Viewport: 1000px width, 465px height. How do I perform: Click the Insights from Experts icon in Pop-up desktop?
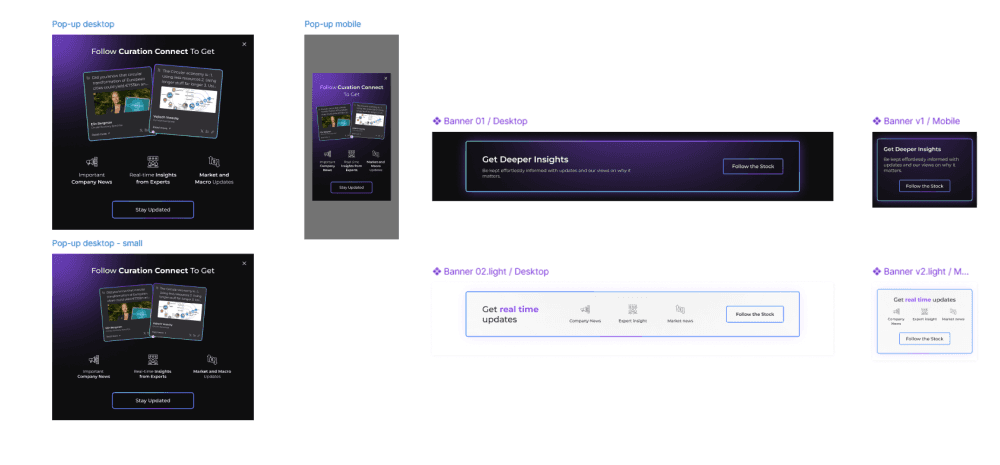tap(153, 162)
